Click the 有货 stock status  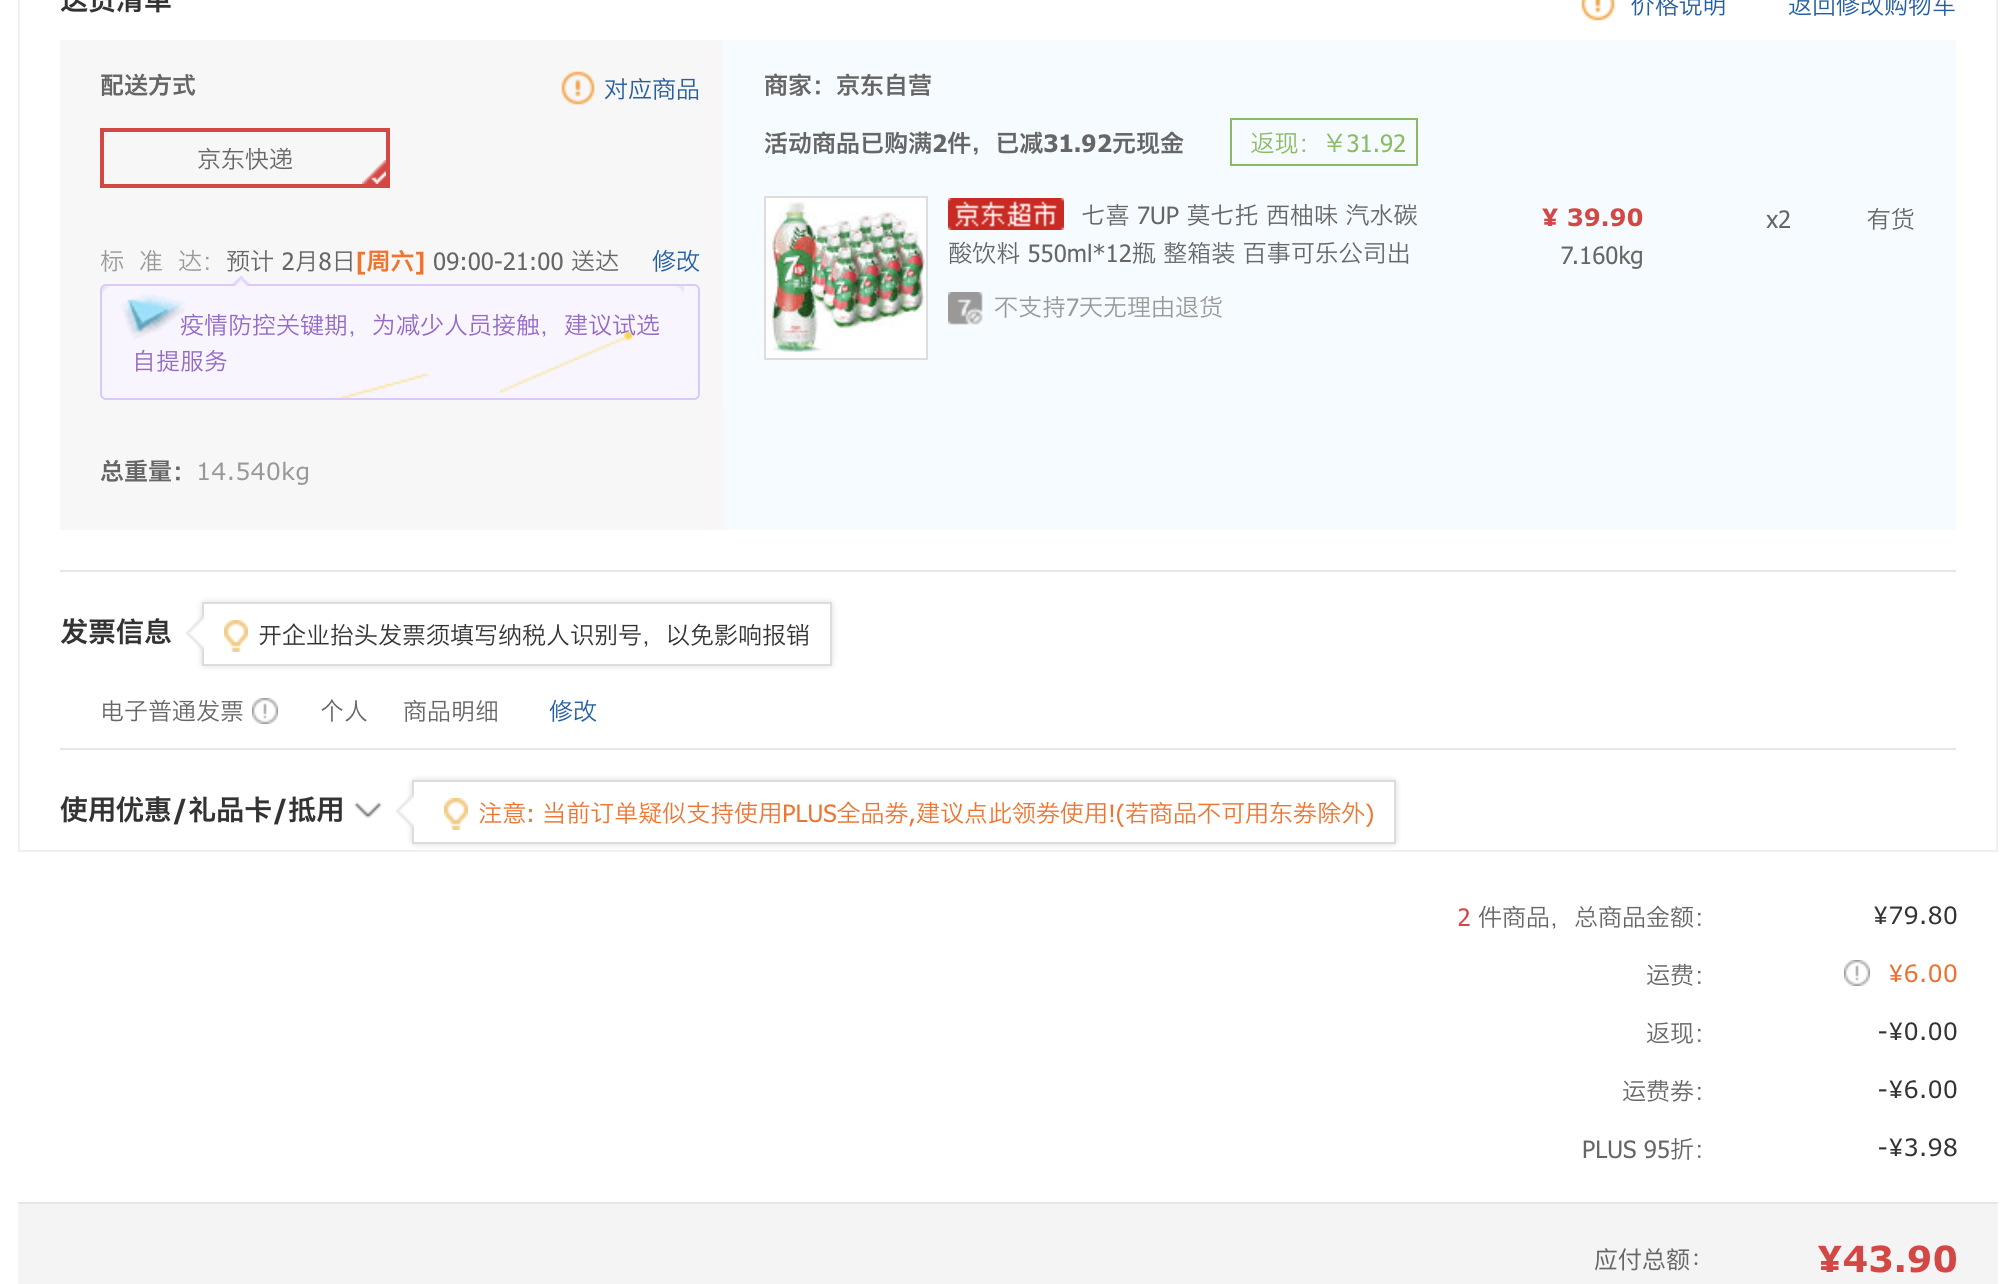pos(1890,219)
